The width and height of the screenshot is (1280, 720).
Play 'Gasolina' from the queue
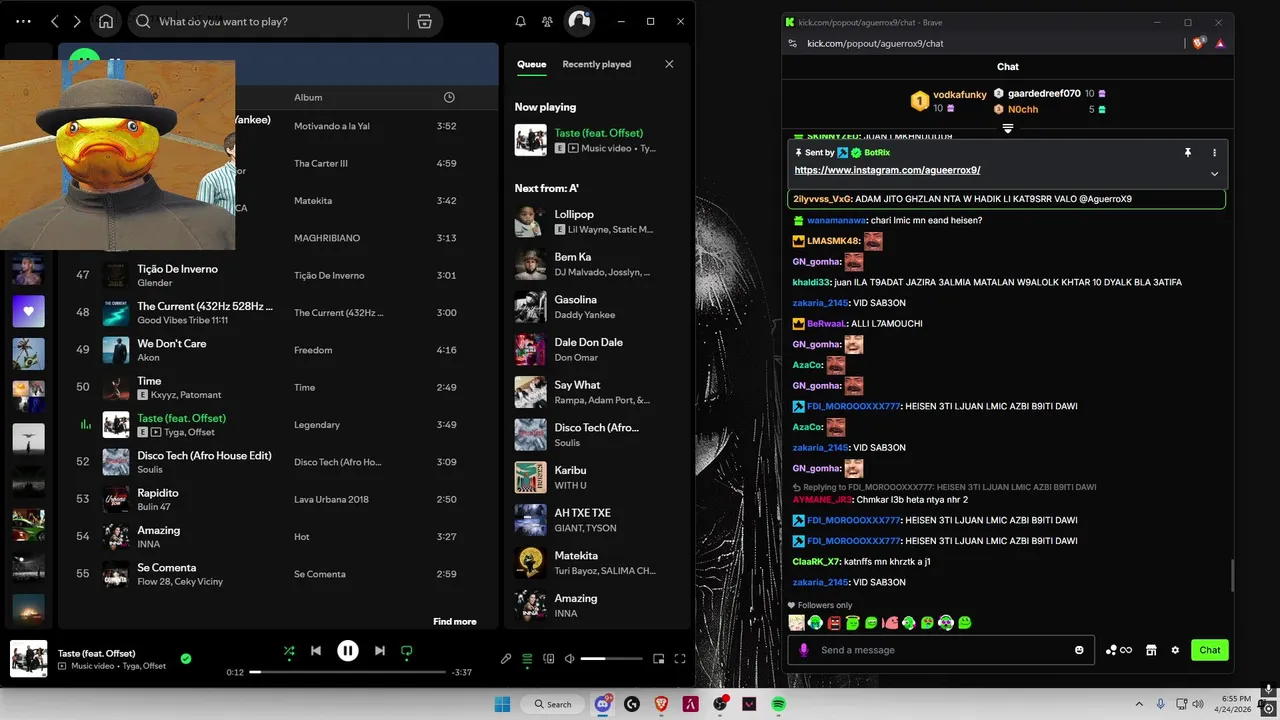[596, 307]
